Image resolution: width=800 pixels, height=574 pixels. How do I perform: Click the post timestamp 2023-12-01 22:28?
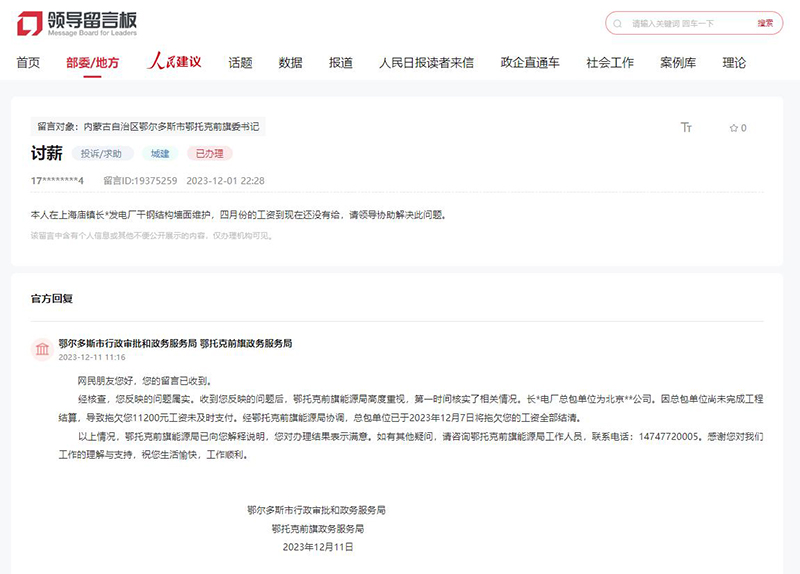(226, 181)
